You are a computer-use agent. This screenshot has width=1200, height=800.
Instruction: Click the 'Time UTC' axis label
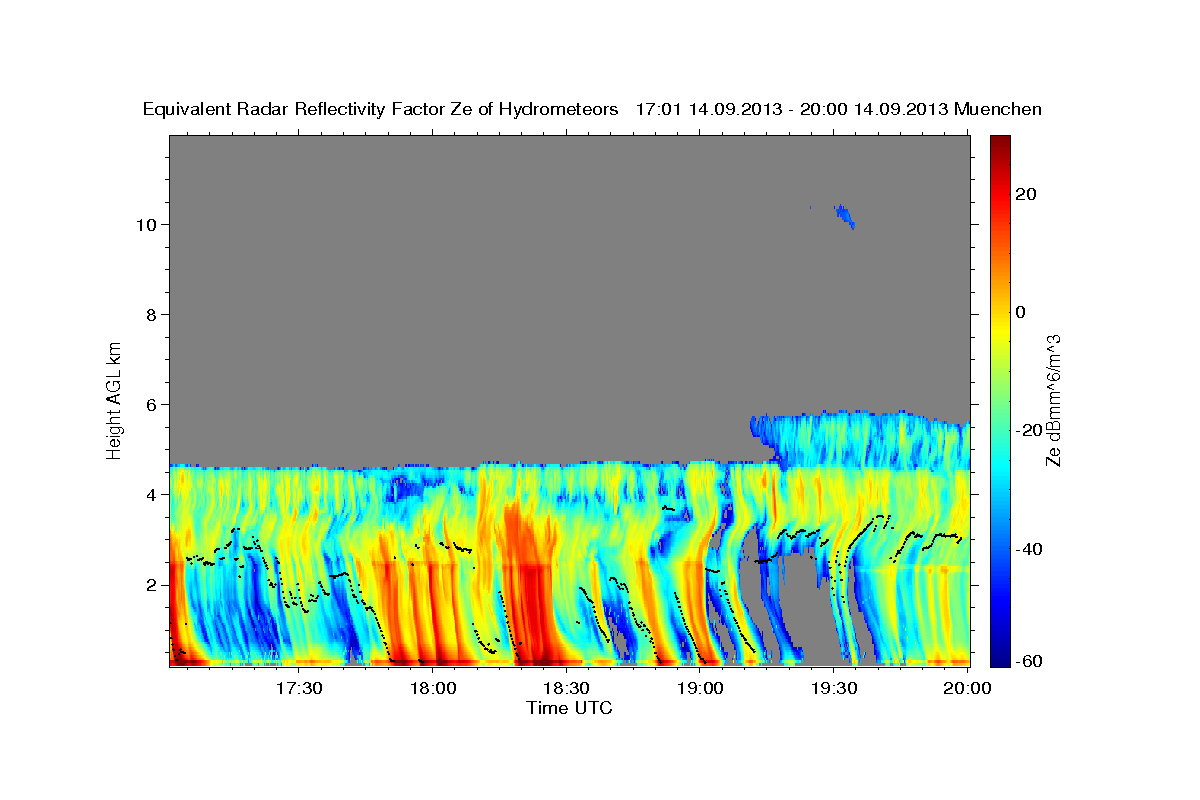pos(569,708)
